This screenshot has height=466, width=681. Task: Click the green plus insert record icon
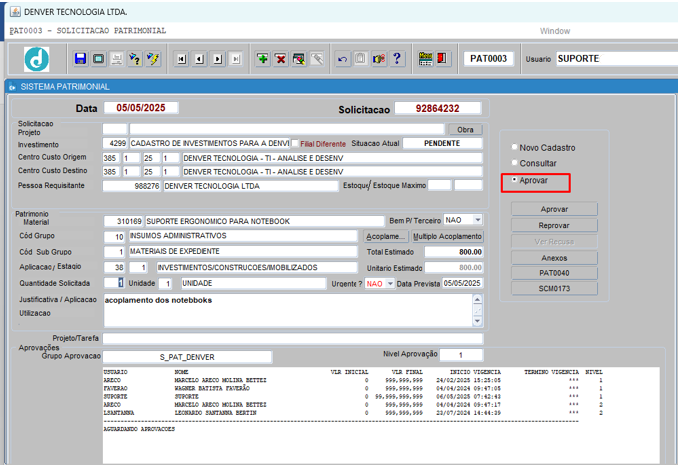(x=262, y=59)
